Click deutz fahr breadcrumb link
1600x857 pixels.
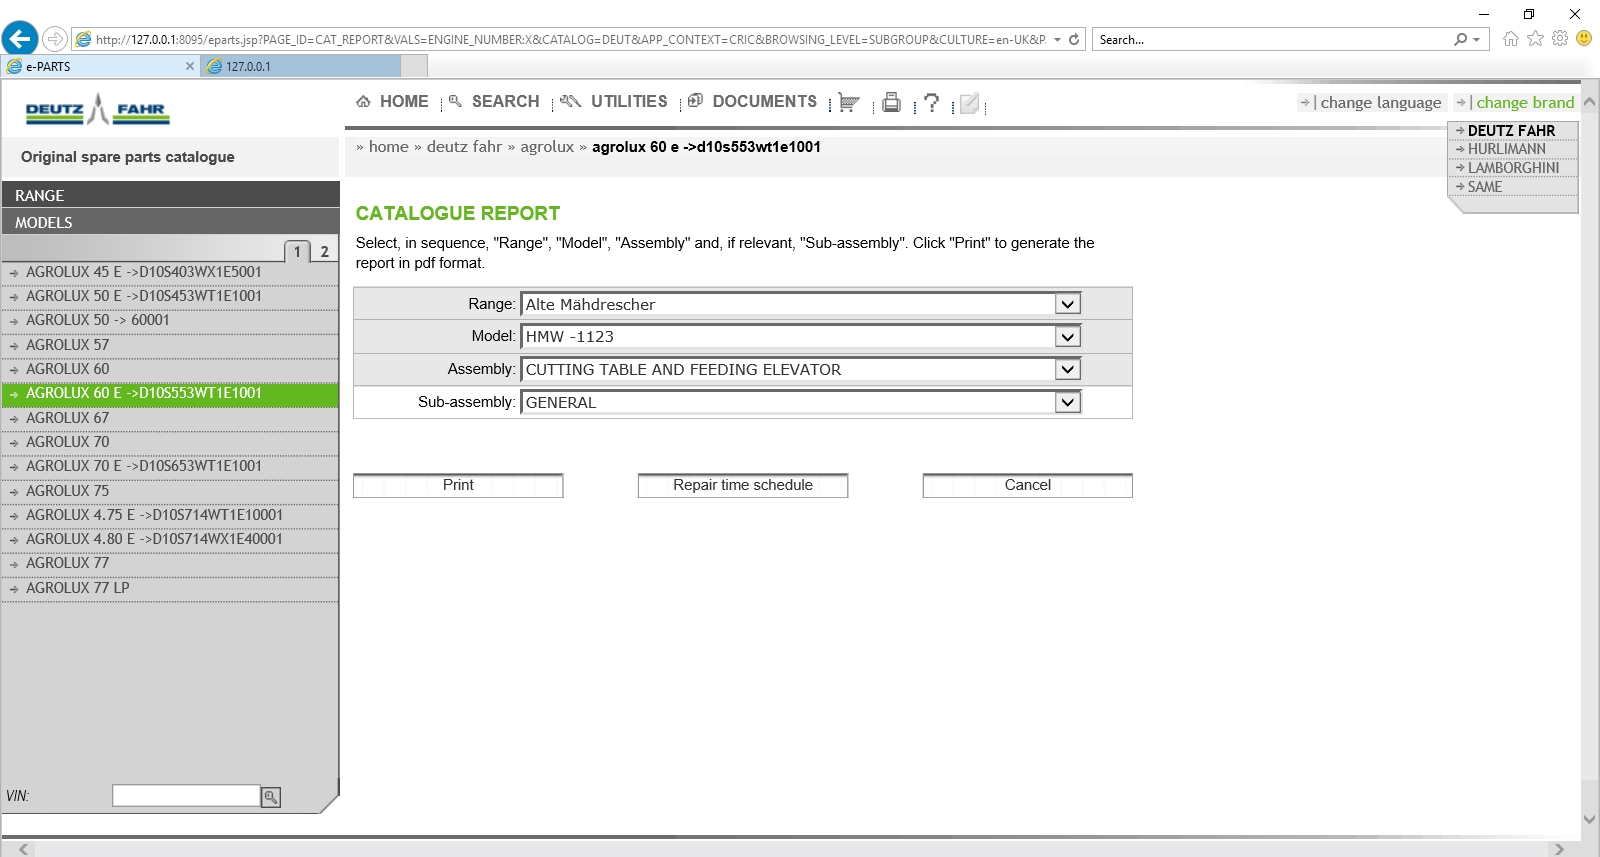click(x=464, y=147)
